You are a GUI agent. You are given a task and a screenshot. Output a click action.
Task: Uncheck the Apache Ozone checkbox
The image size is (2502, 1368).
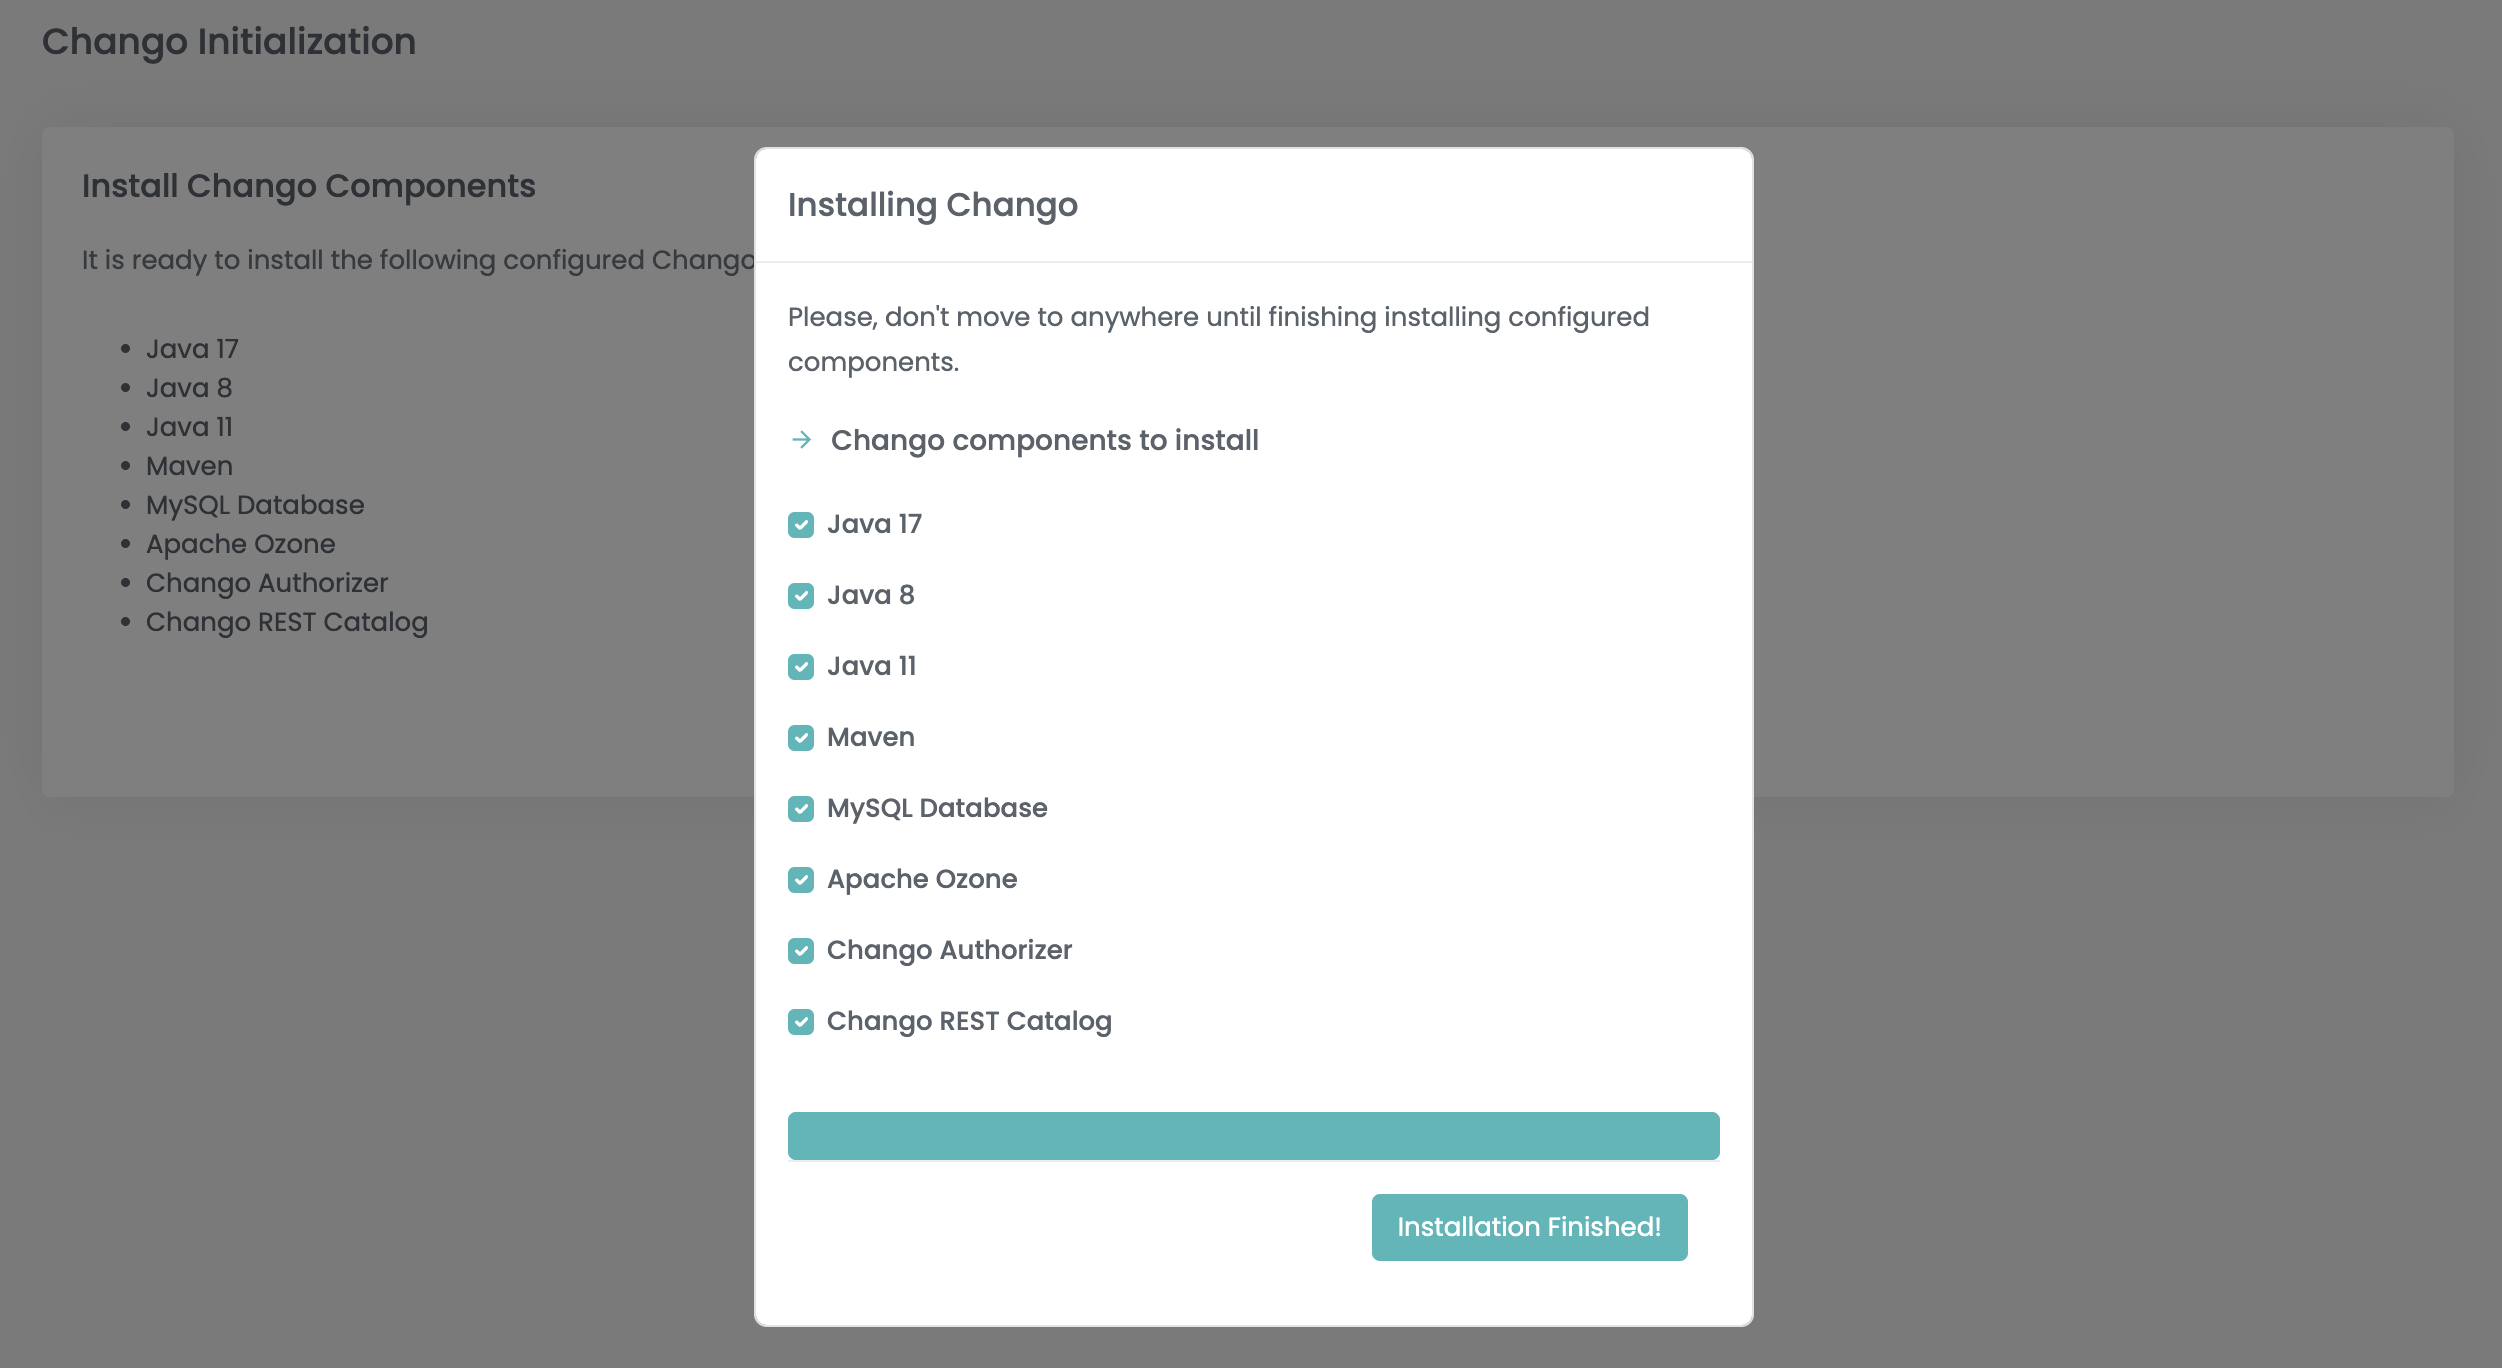pyautogui.click(x=801, y=880)
